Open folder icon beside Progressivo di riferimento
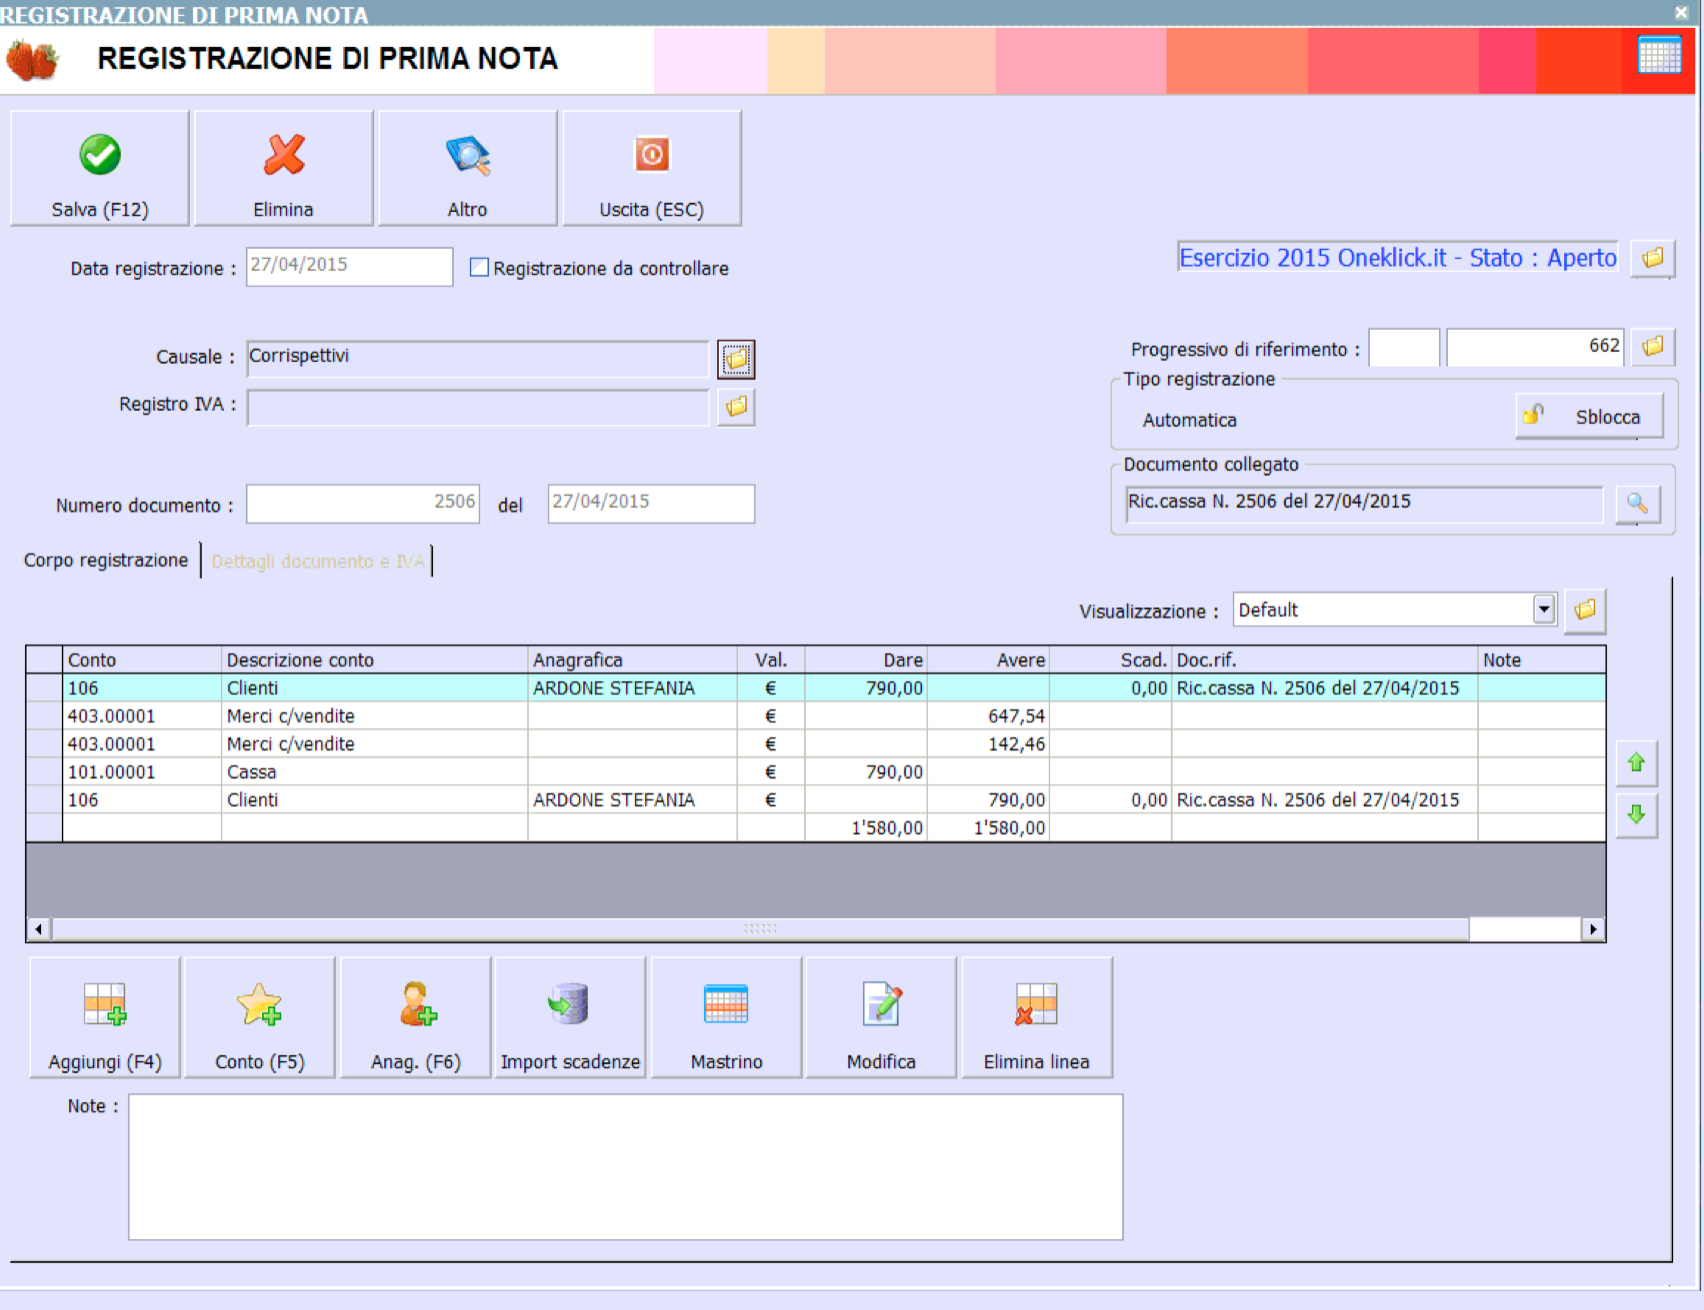 tap(1652, 346)
